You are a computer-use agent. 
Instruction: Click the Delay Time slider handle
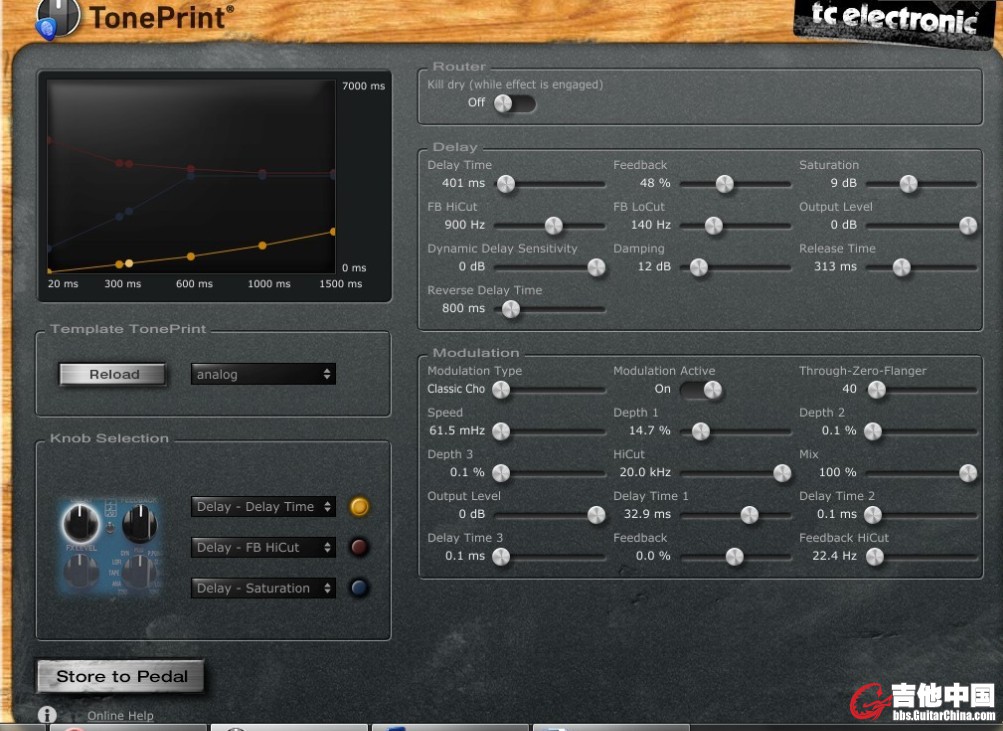tap(506, 184)
